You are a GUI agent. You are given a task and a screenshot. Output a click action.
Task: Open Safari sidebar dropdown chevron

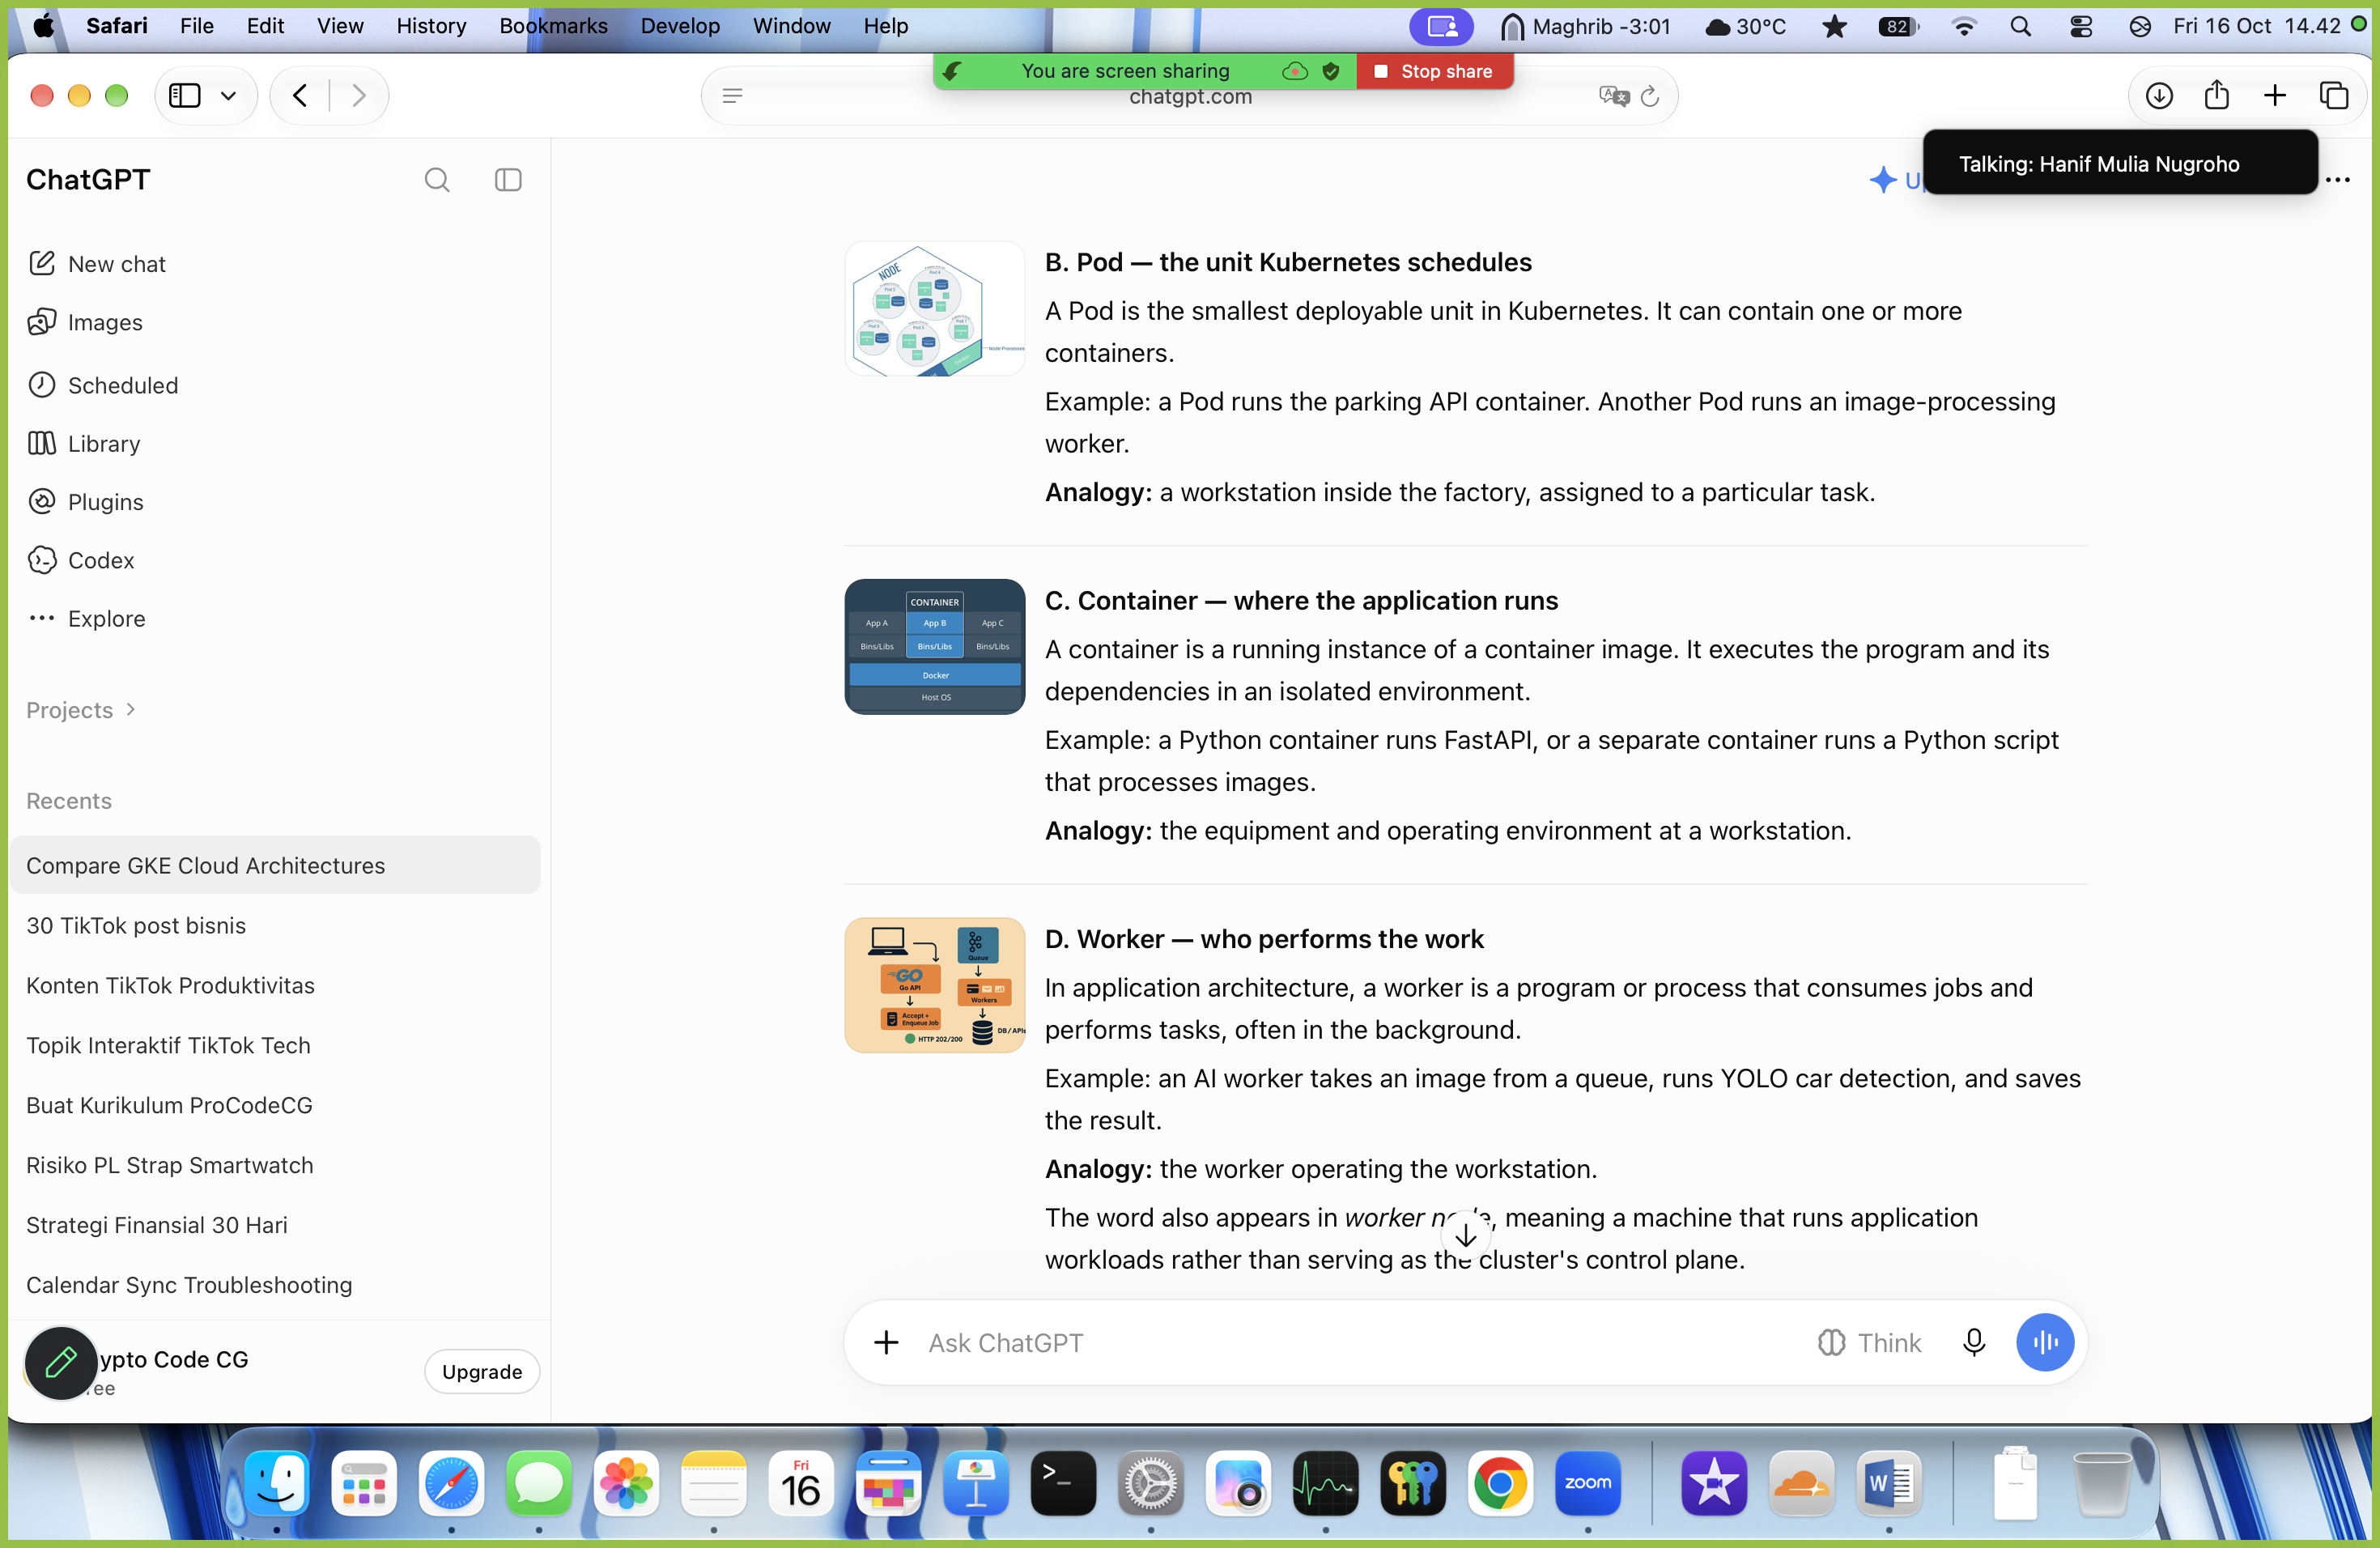[229, 96]
